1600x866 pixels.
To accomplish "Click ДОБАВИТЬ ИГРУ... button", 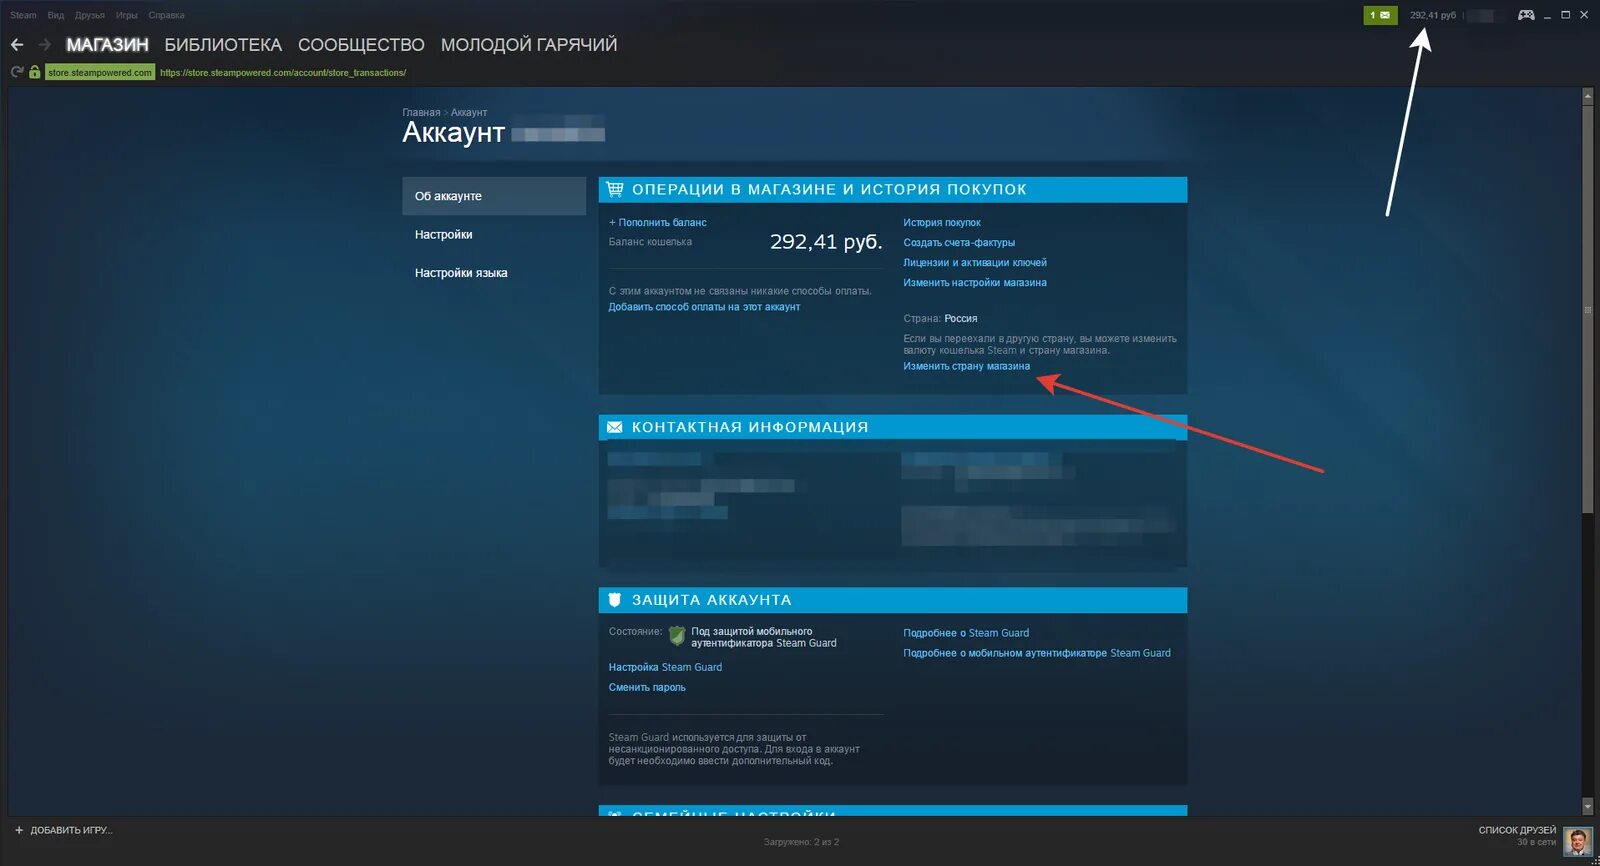I will coord(63,830).
